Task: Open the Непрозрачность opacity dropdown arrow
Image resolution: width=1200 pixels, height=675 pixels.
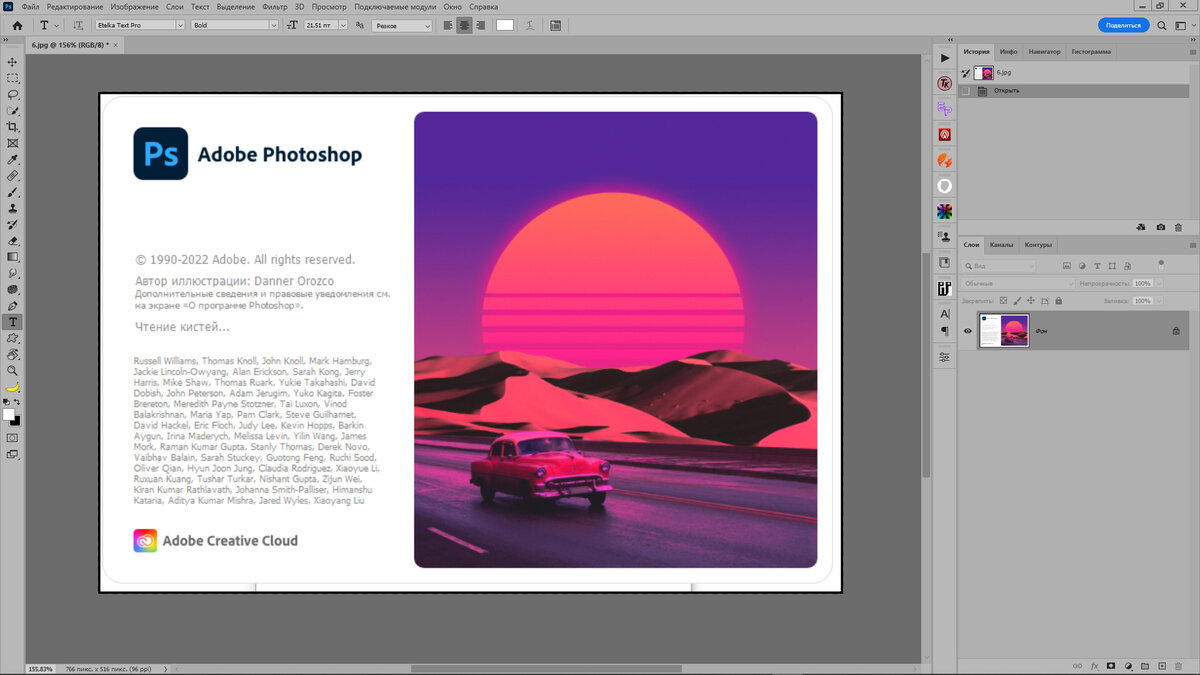Action: 1159,283
